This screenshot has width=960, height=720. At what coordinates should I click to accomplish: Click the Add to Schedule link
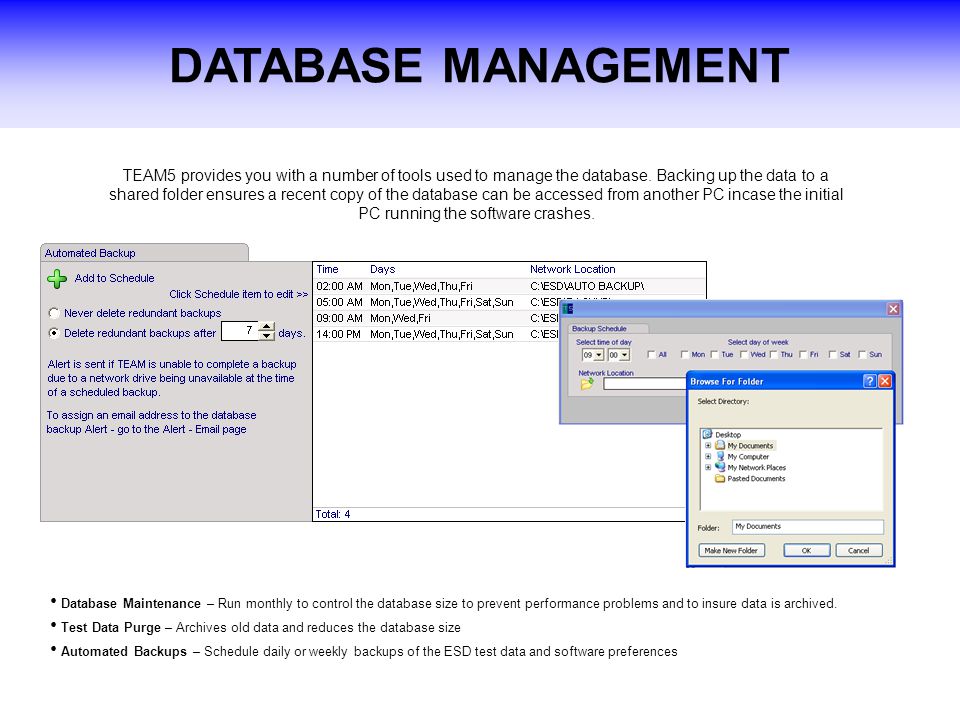pyautogui.click(x=114, y=278)
